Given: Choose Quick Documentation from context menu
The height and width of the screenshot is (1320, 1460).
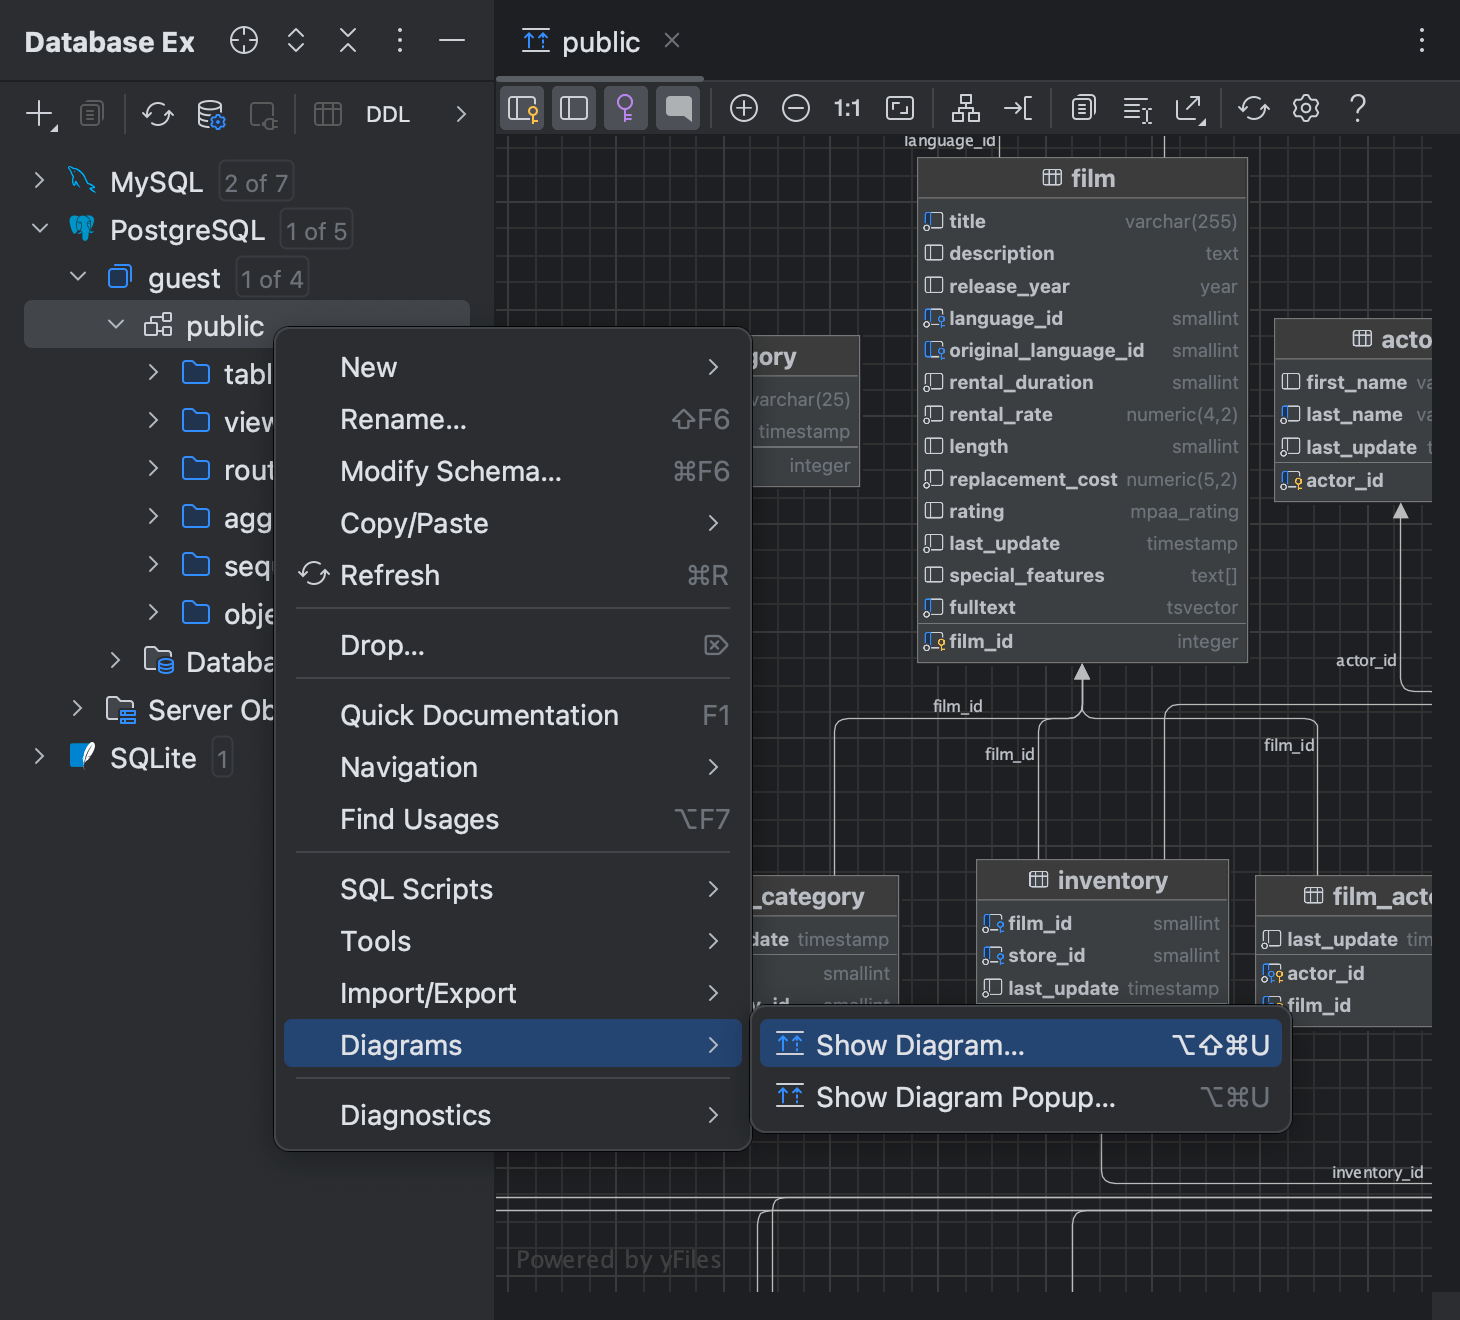Looking at the screenshot, I should [x=479, y=714].
